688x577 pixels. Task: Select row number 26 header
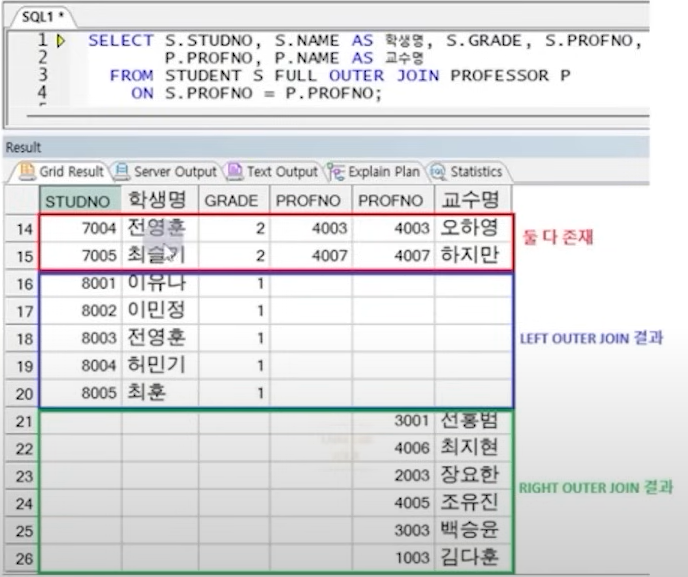point(22,558)
